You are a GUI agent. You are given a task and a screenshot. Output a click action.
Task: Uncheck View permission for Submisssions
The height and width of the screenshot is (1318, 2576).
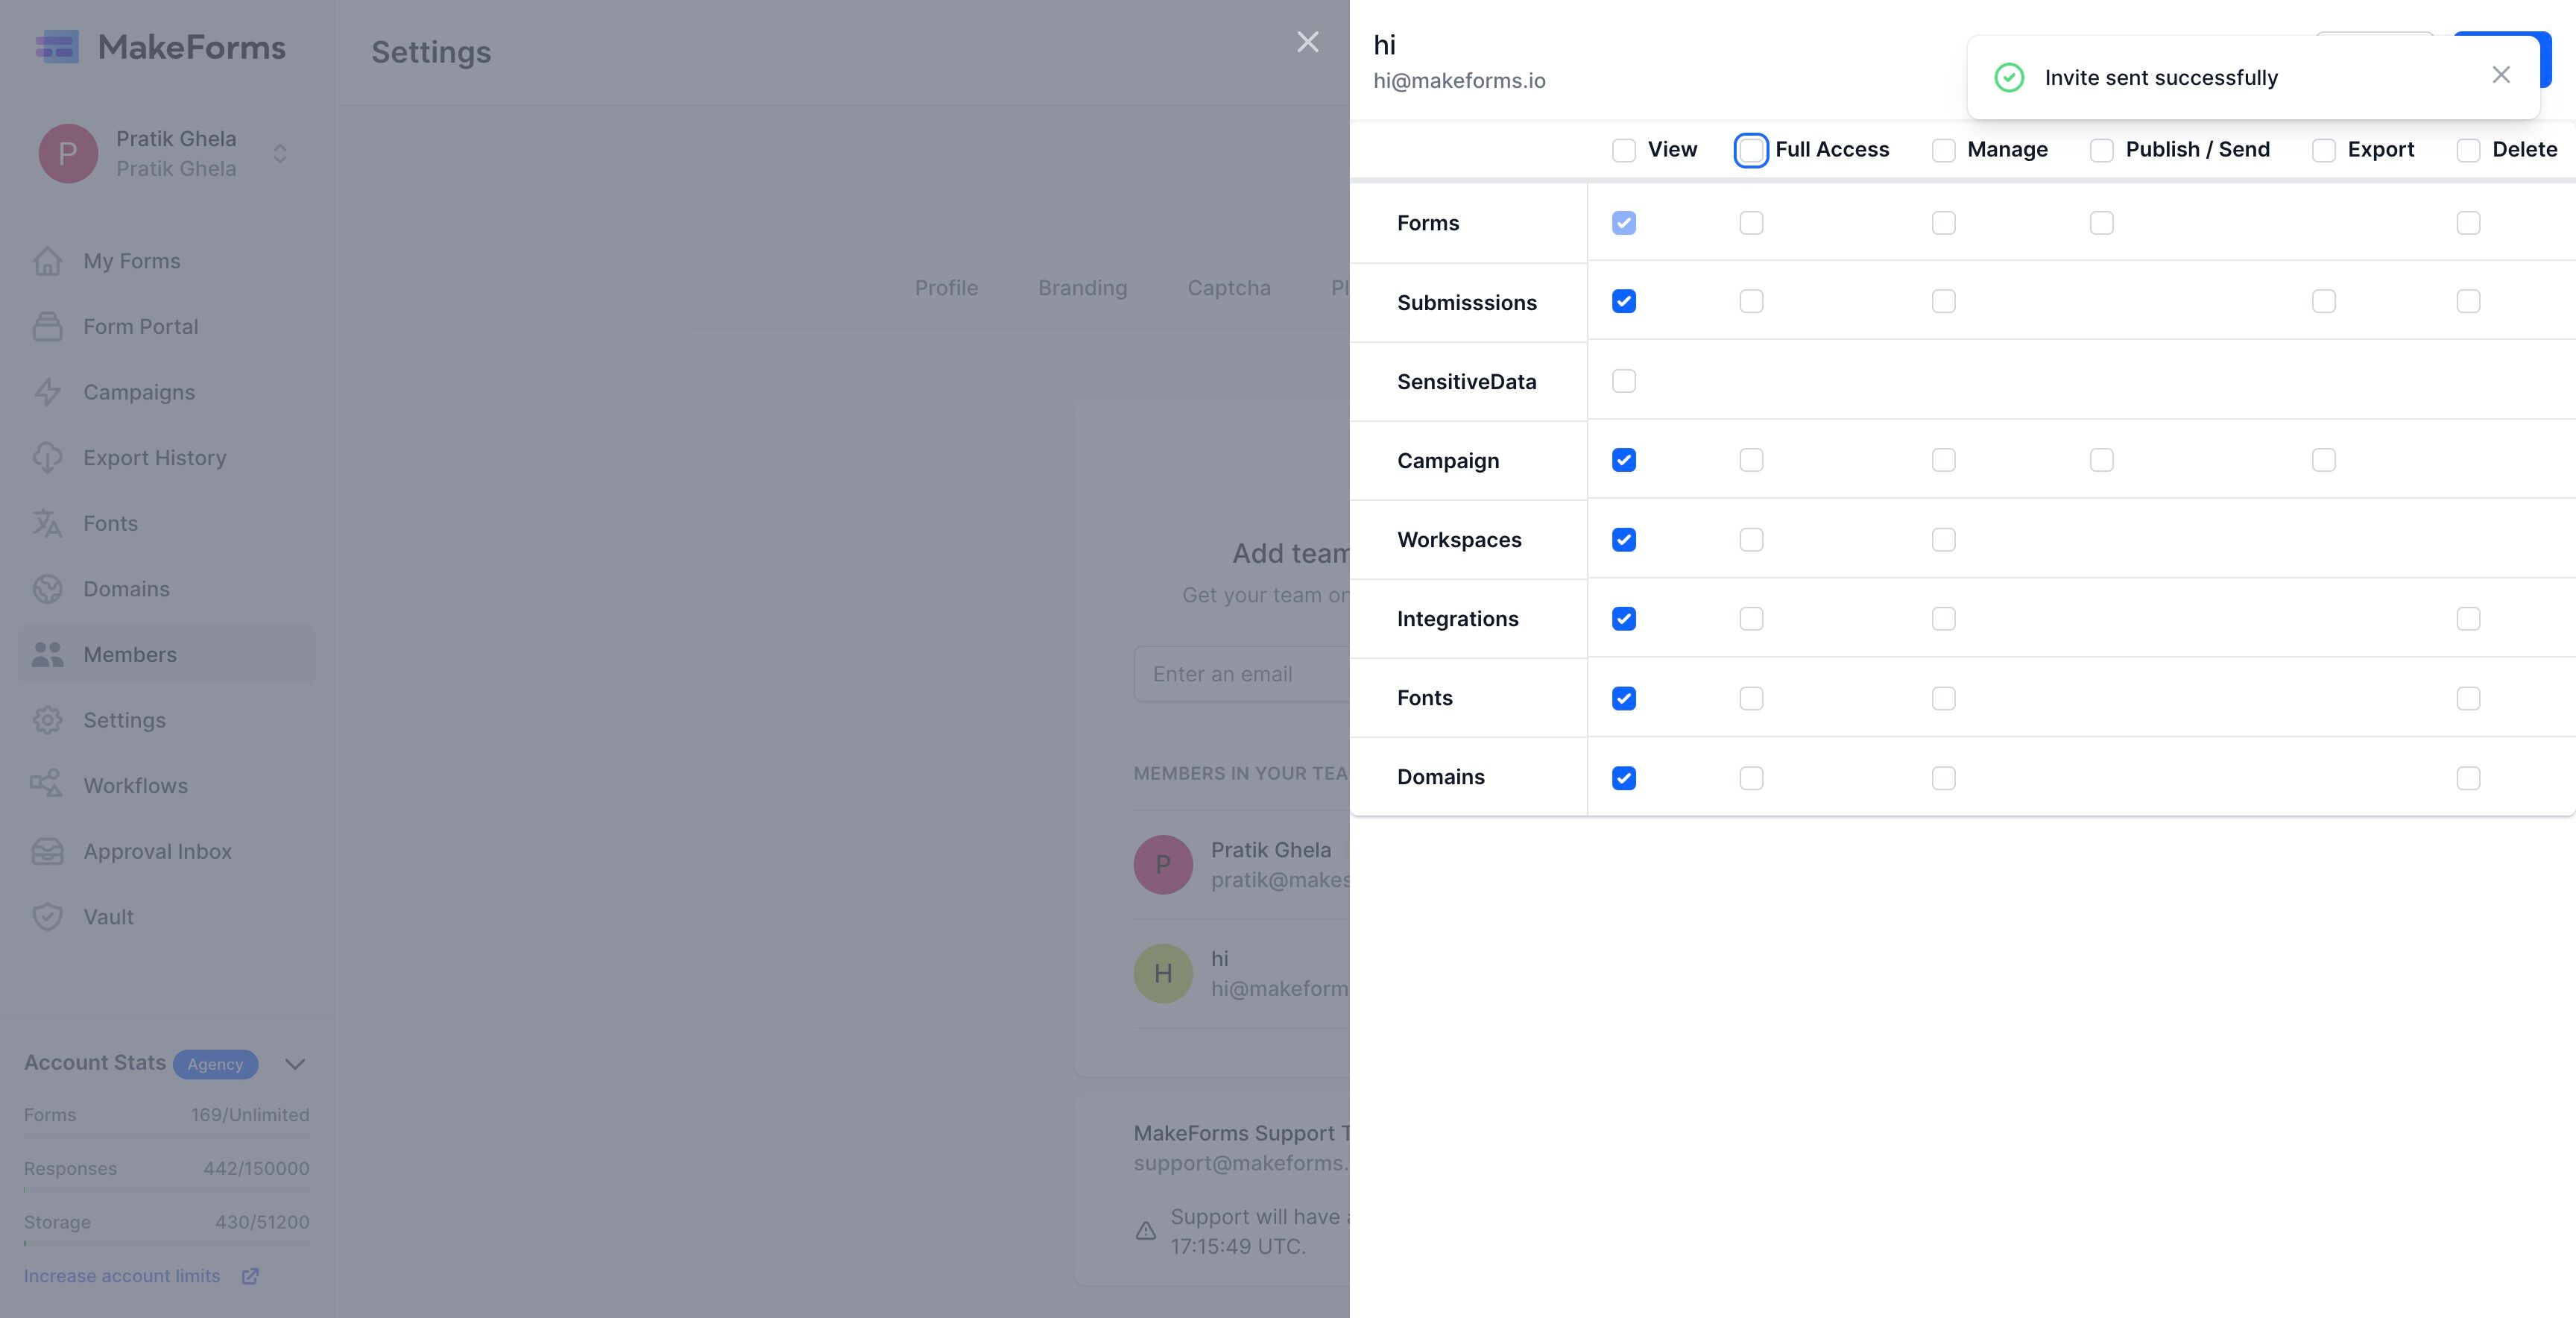[x=1624, y=301]
